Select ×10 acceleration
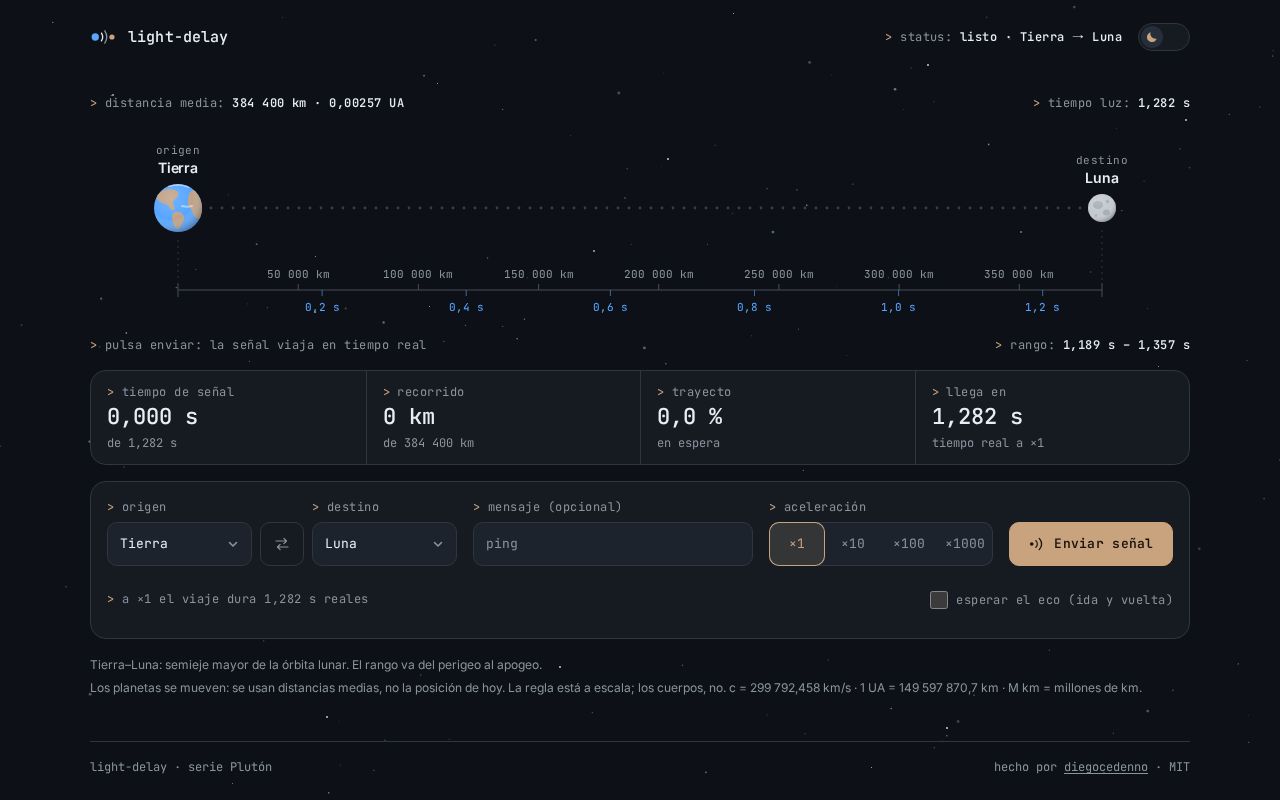The width and height of the screenshot is (1280, 800). point(853,544)
